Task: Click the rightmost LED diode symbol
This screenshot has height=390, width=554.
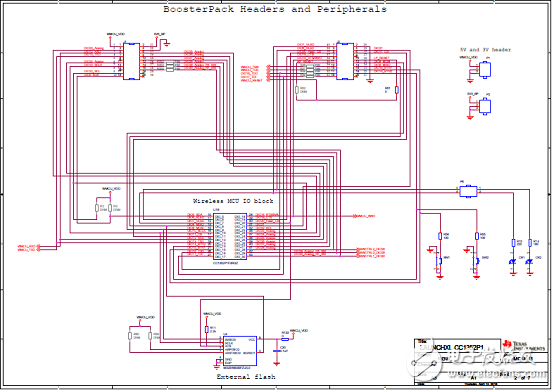Action: click(529, 262)
